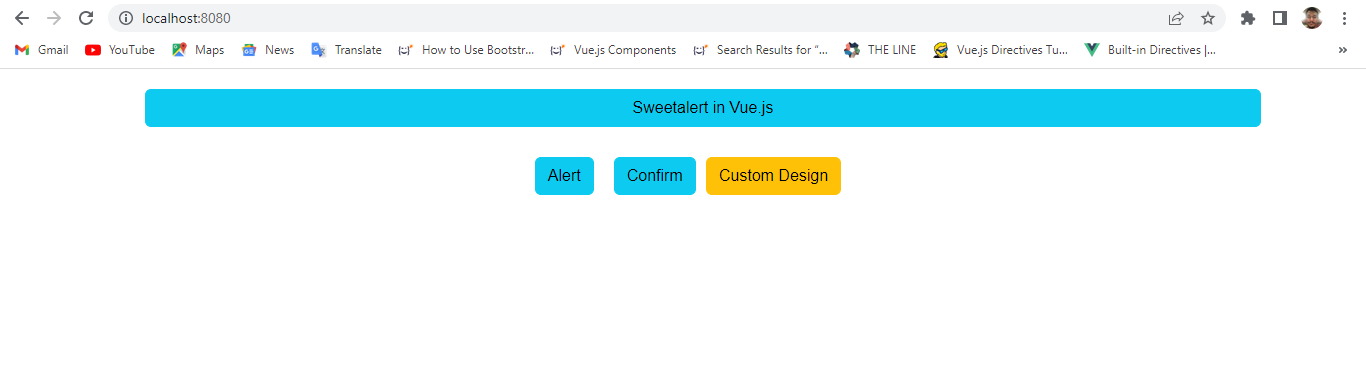Open Chrome three-dot menu
1366x371 pixels.
1344,18
